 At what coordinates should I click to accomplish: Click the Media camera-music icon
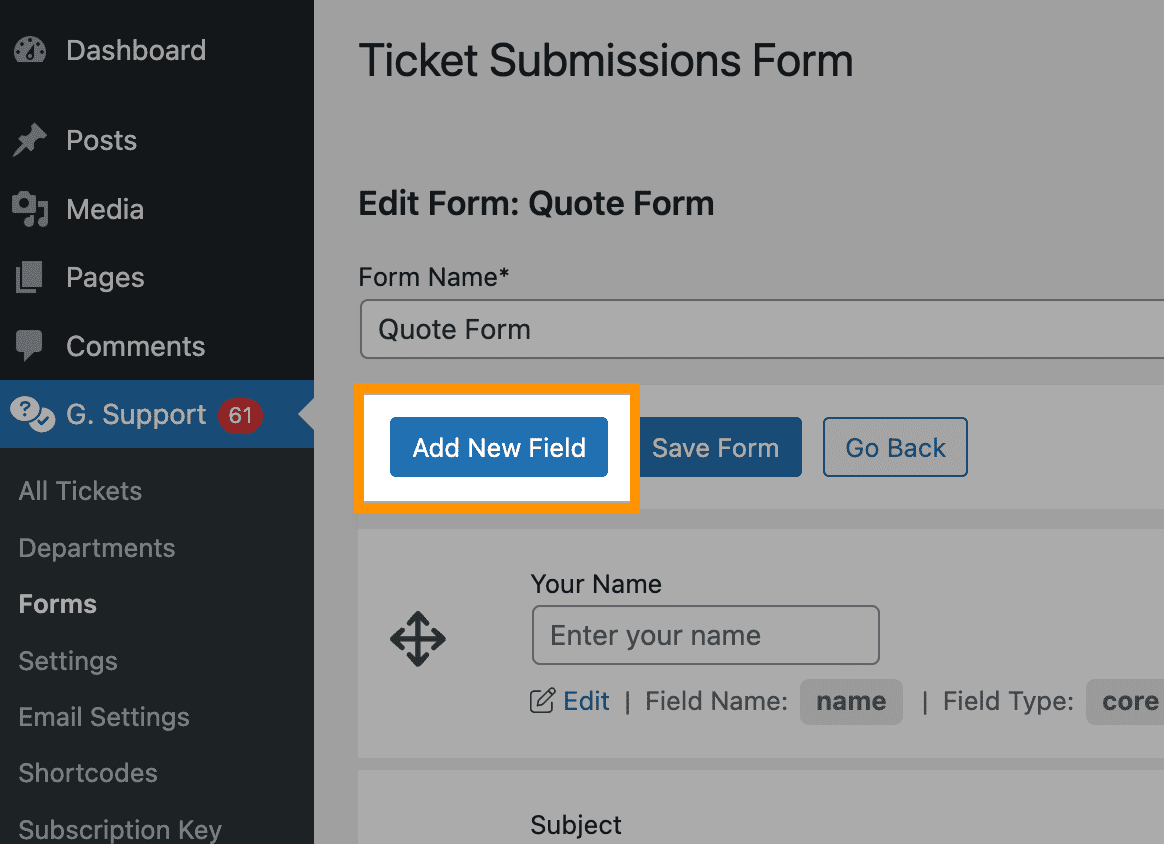[x=30, y=209]
